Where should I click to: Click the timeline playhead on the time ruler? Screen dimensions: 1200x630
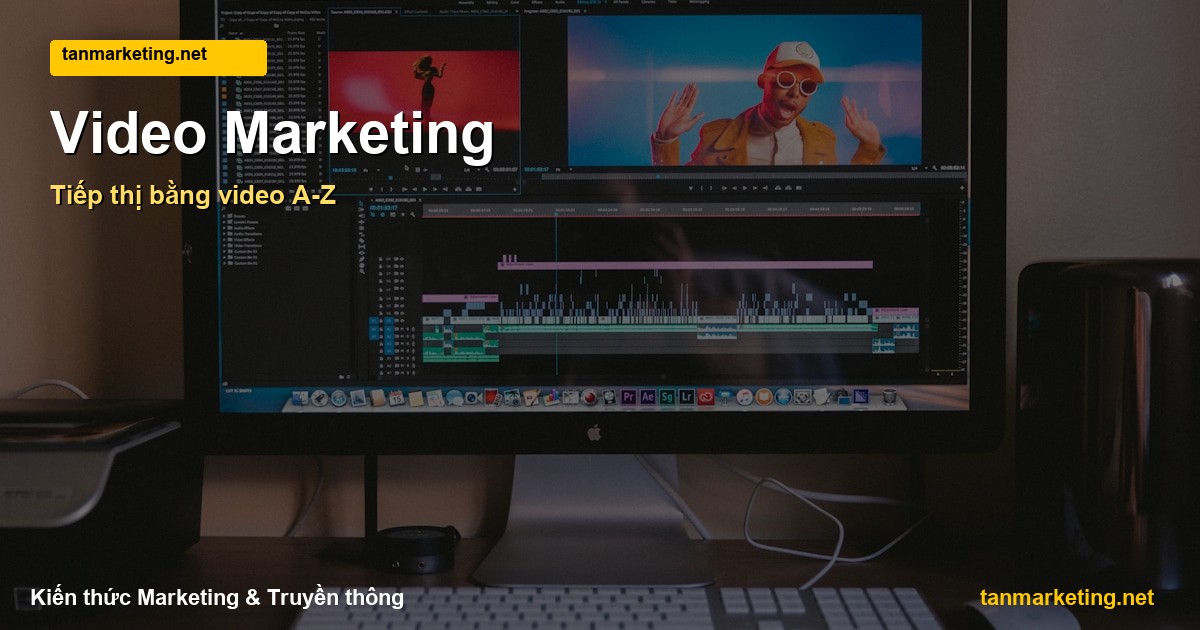point(556,211)
